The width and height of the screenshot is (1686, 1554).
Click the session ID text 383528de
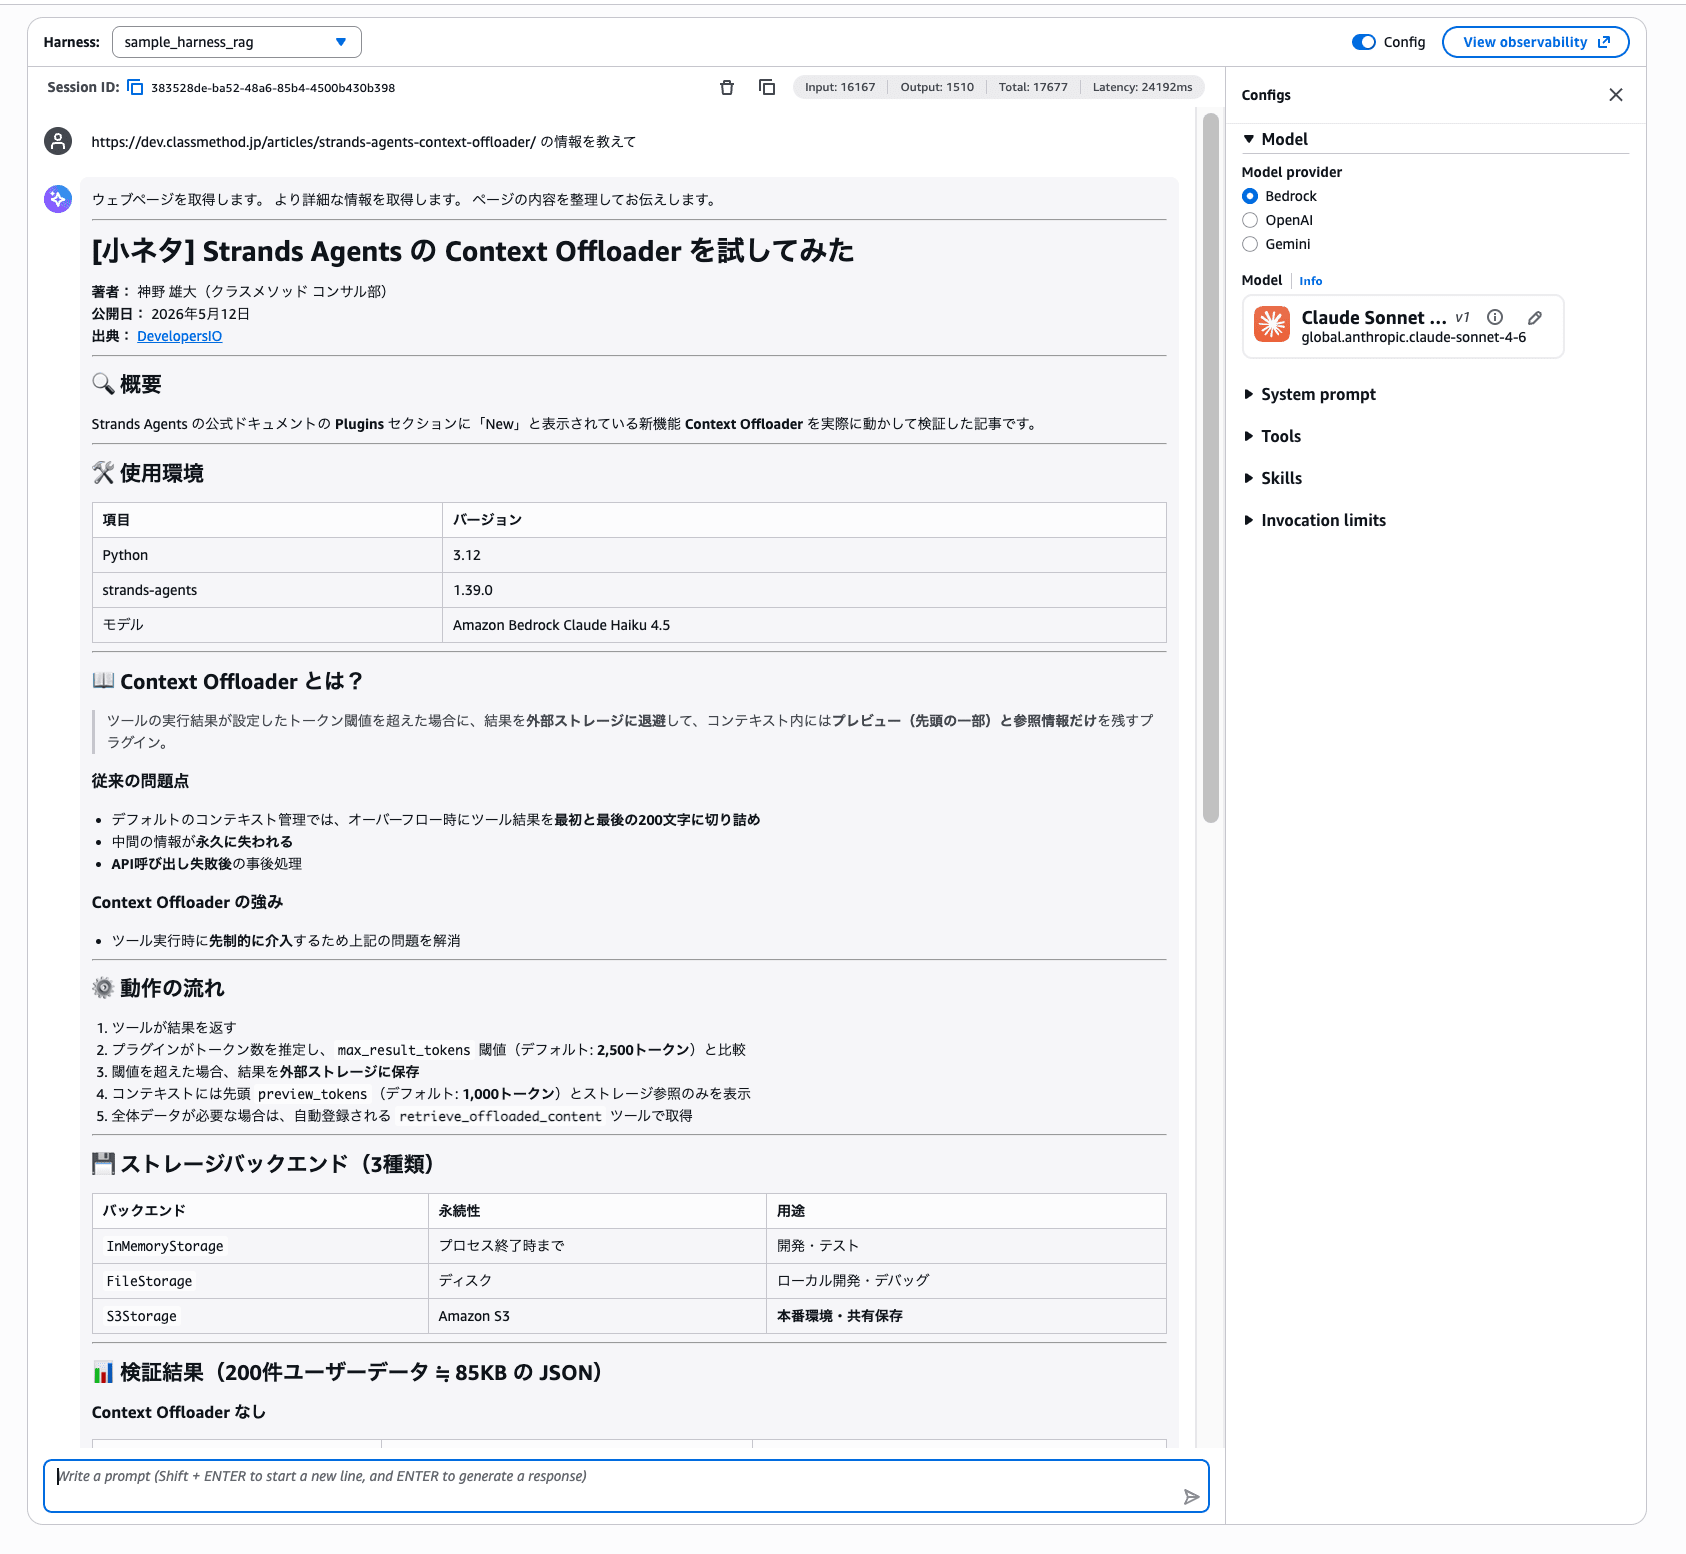point(273,88)
